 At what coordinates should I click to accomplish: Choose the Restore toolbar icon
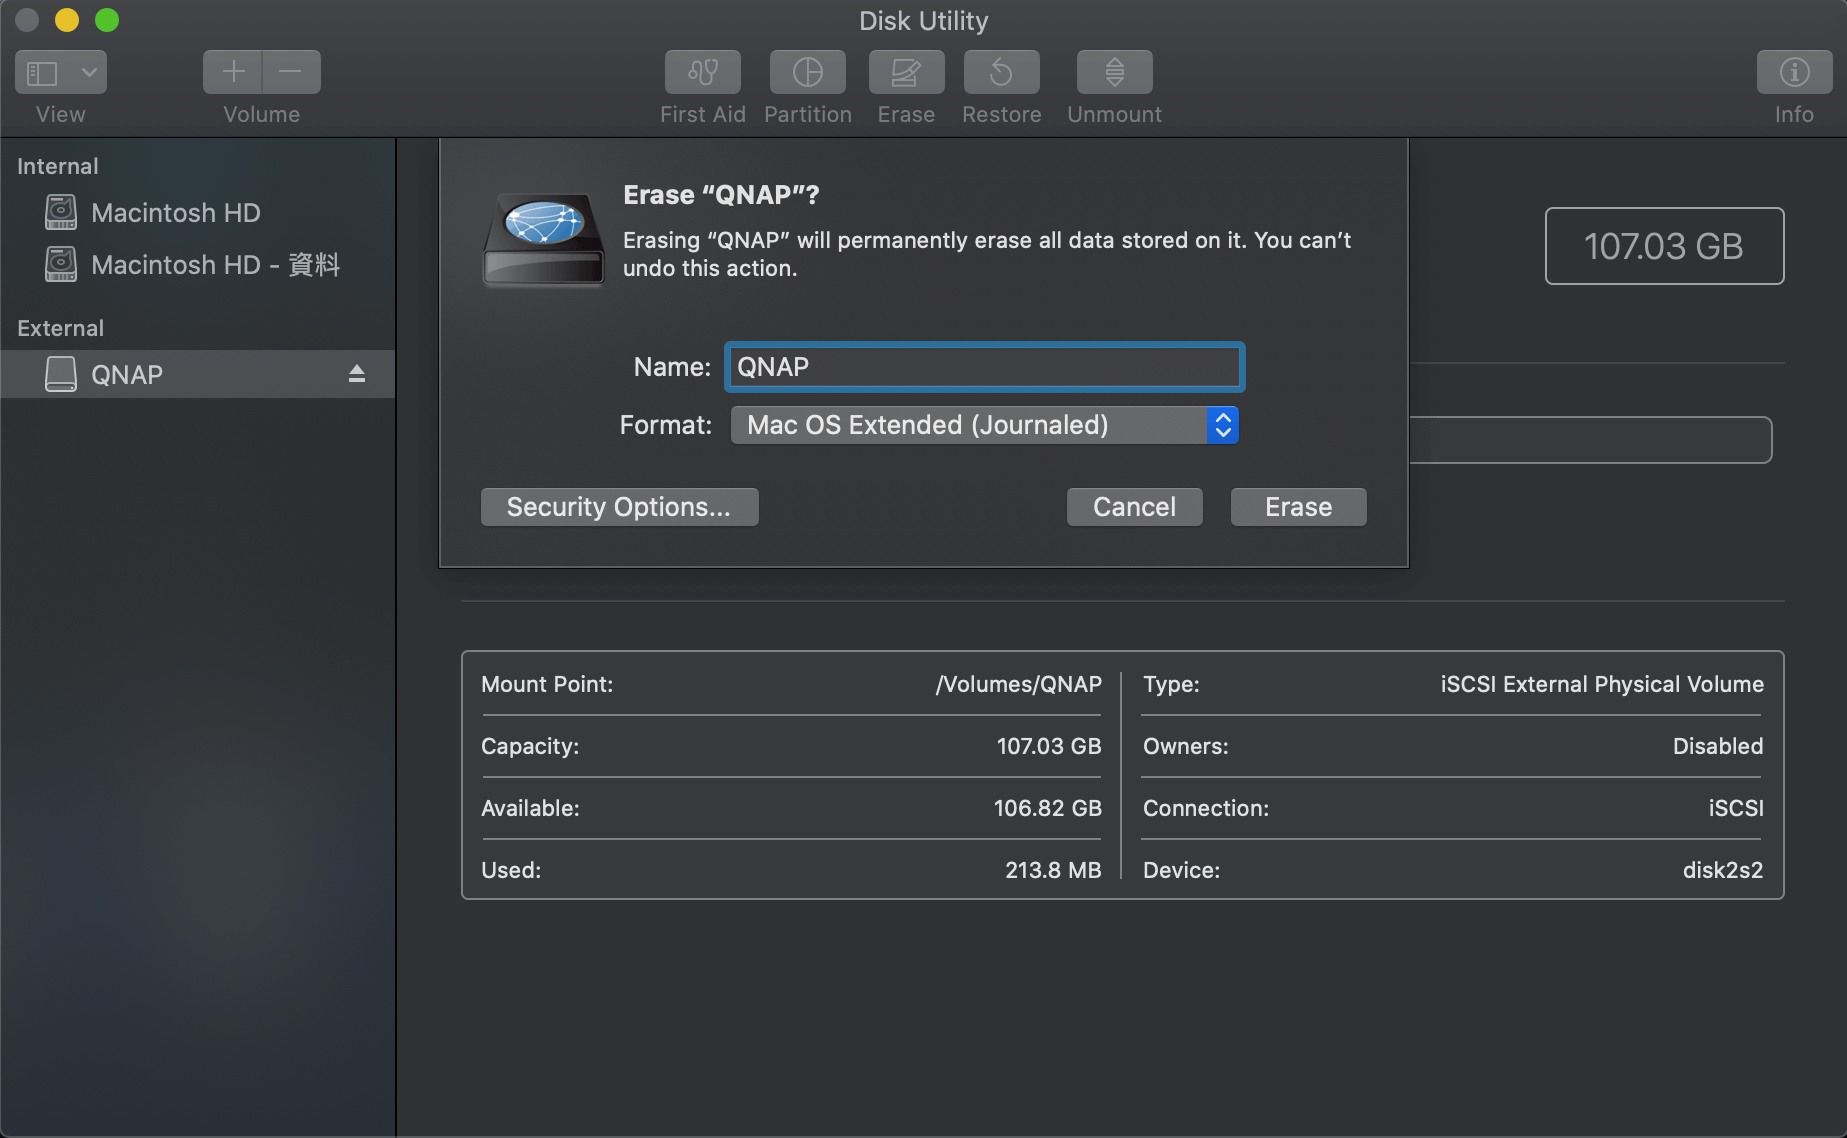pos(1001,72)
